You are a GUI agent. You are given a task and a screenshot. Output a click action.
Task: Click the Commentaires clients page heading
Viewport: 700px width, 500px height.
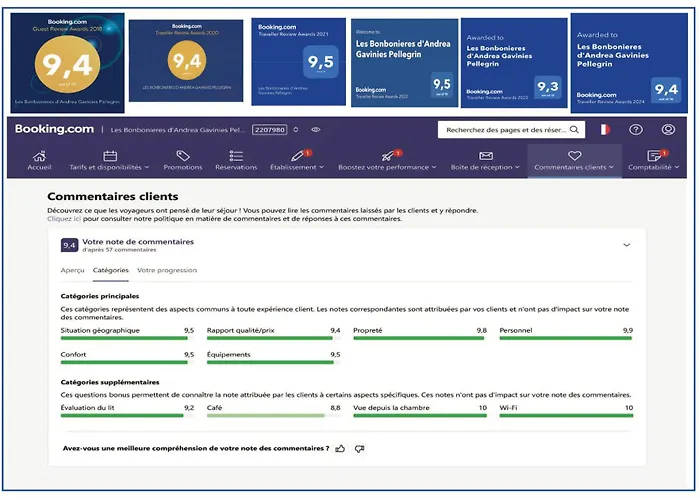point(113,196)
